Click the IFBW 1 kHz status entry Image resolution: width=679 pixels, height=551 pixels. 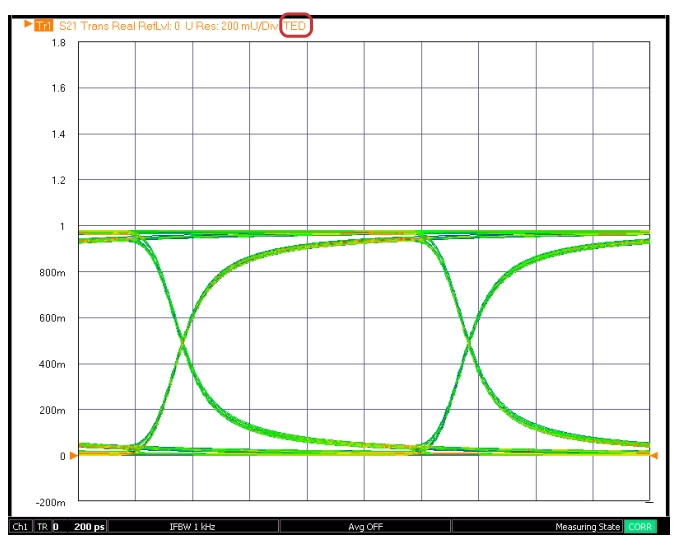(192, 527)
